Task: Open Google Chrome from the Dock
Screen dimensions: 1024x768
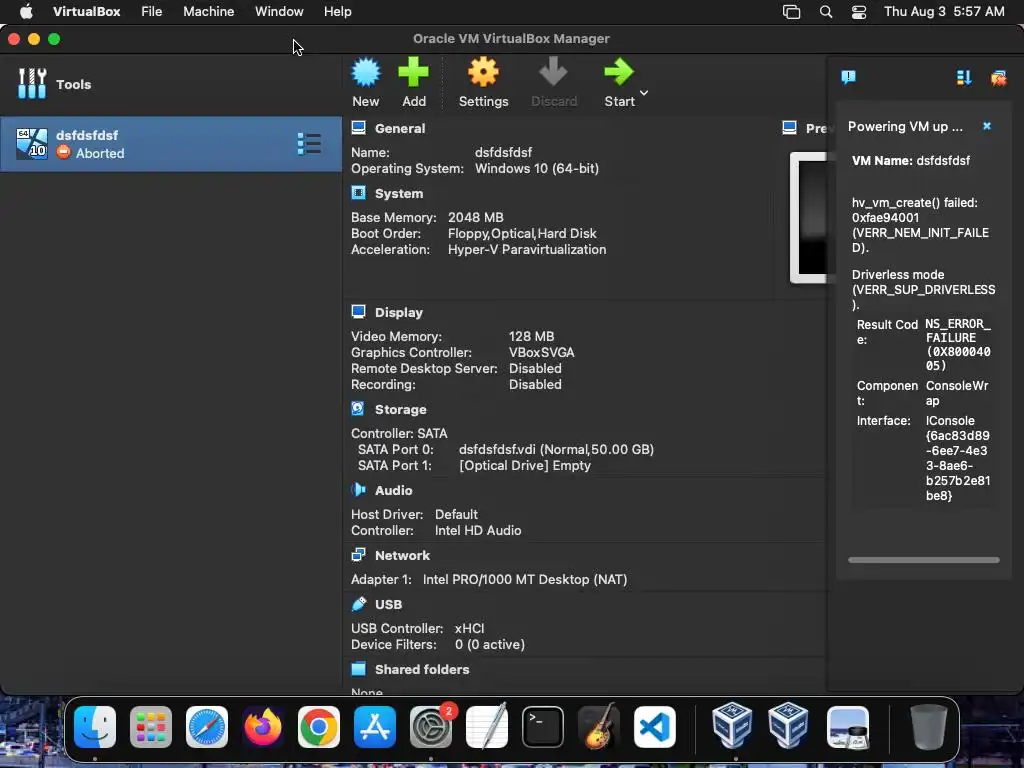Action: [x=319, y=727]
